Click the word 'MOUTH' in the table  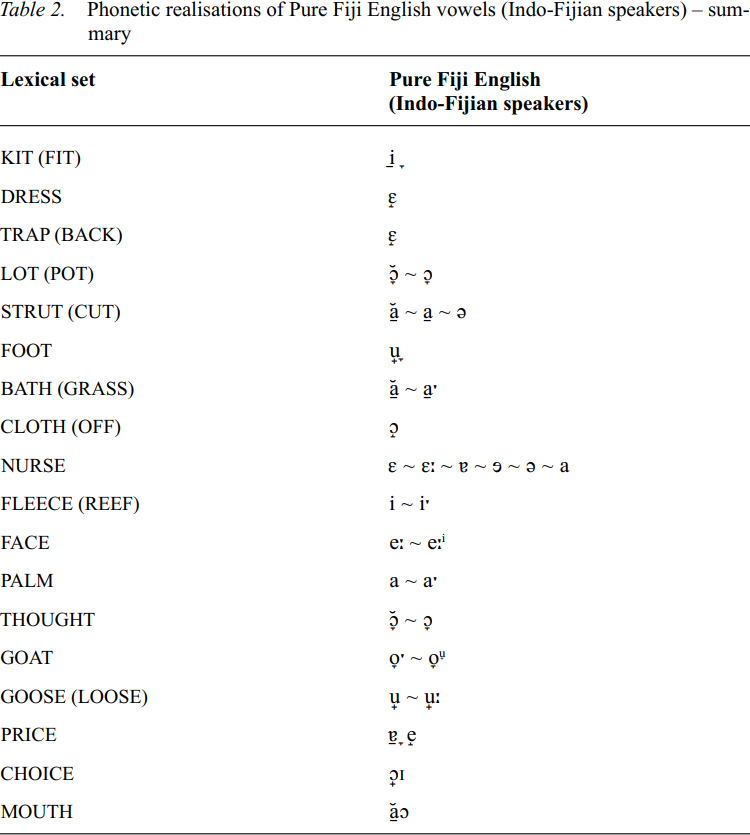pos(37,812)
